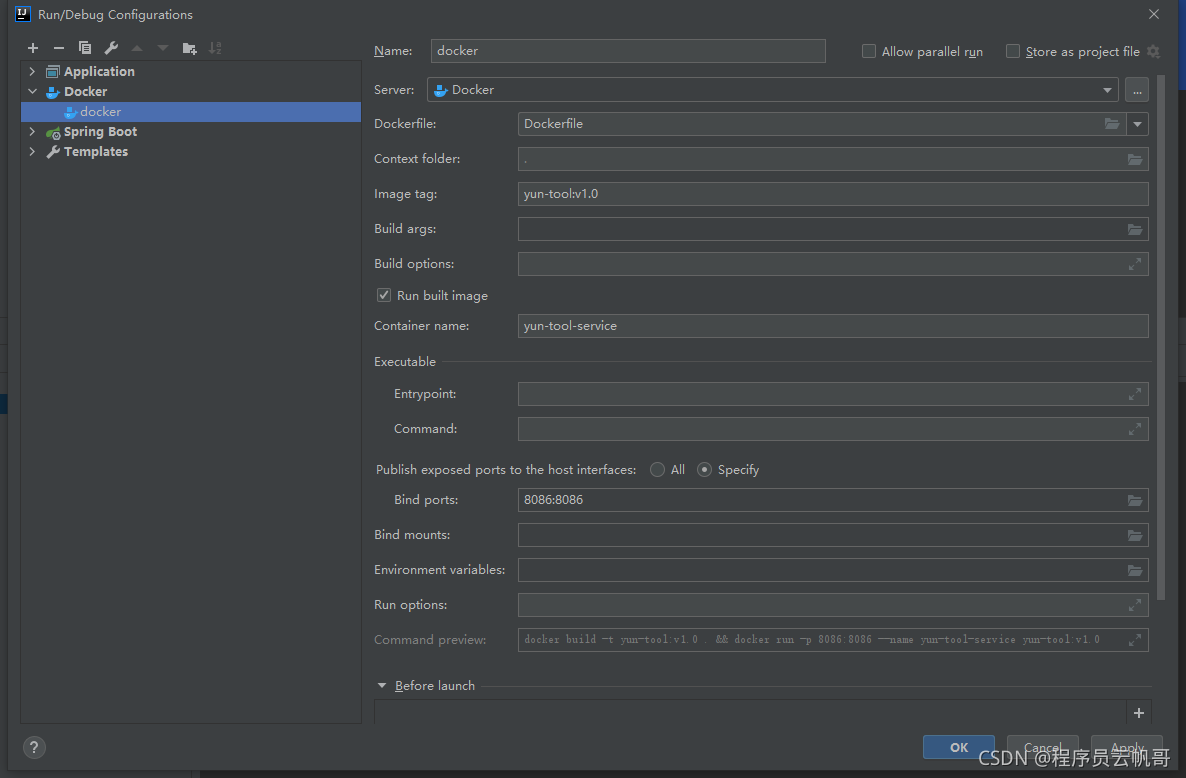The width and height of the screenshot is (1186, 778).
Task: Browse for Dockerfile folder icon
Action: [1111, 123]
